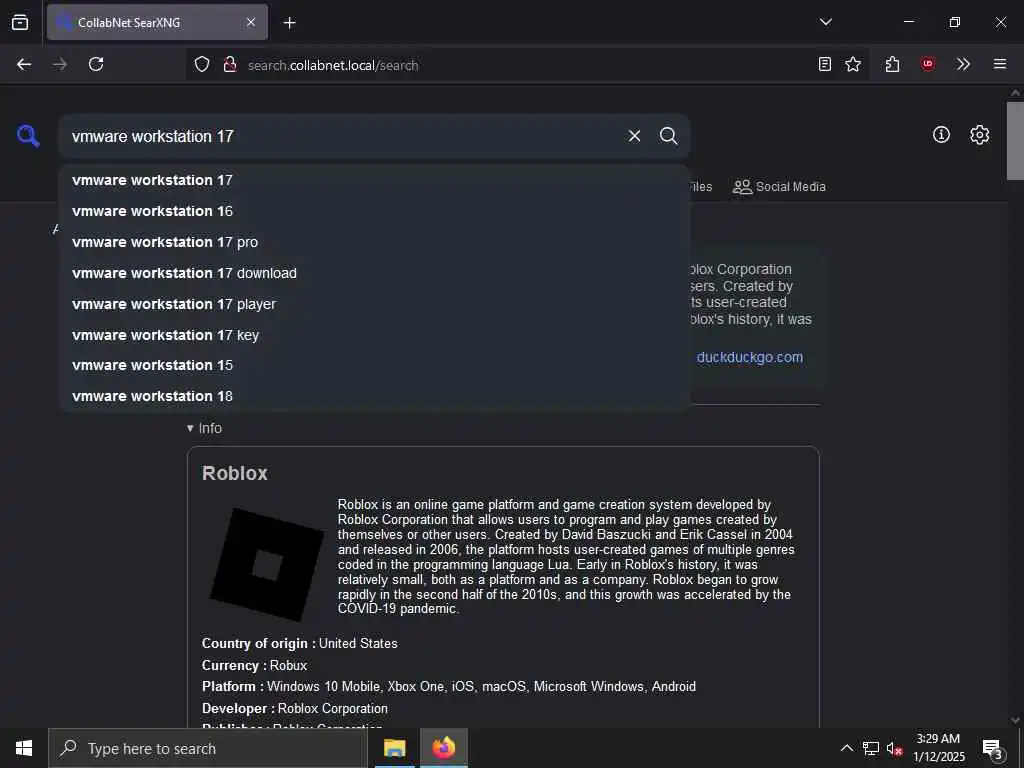The width and height of the screenshot is (1024, 768).
Task: Click the Windows taskbar search box
Action: tap(208, 748)
